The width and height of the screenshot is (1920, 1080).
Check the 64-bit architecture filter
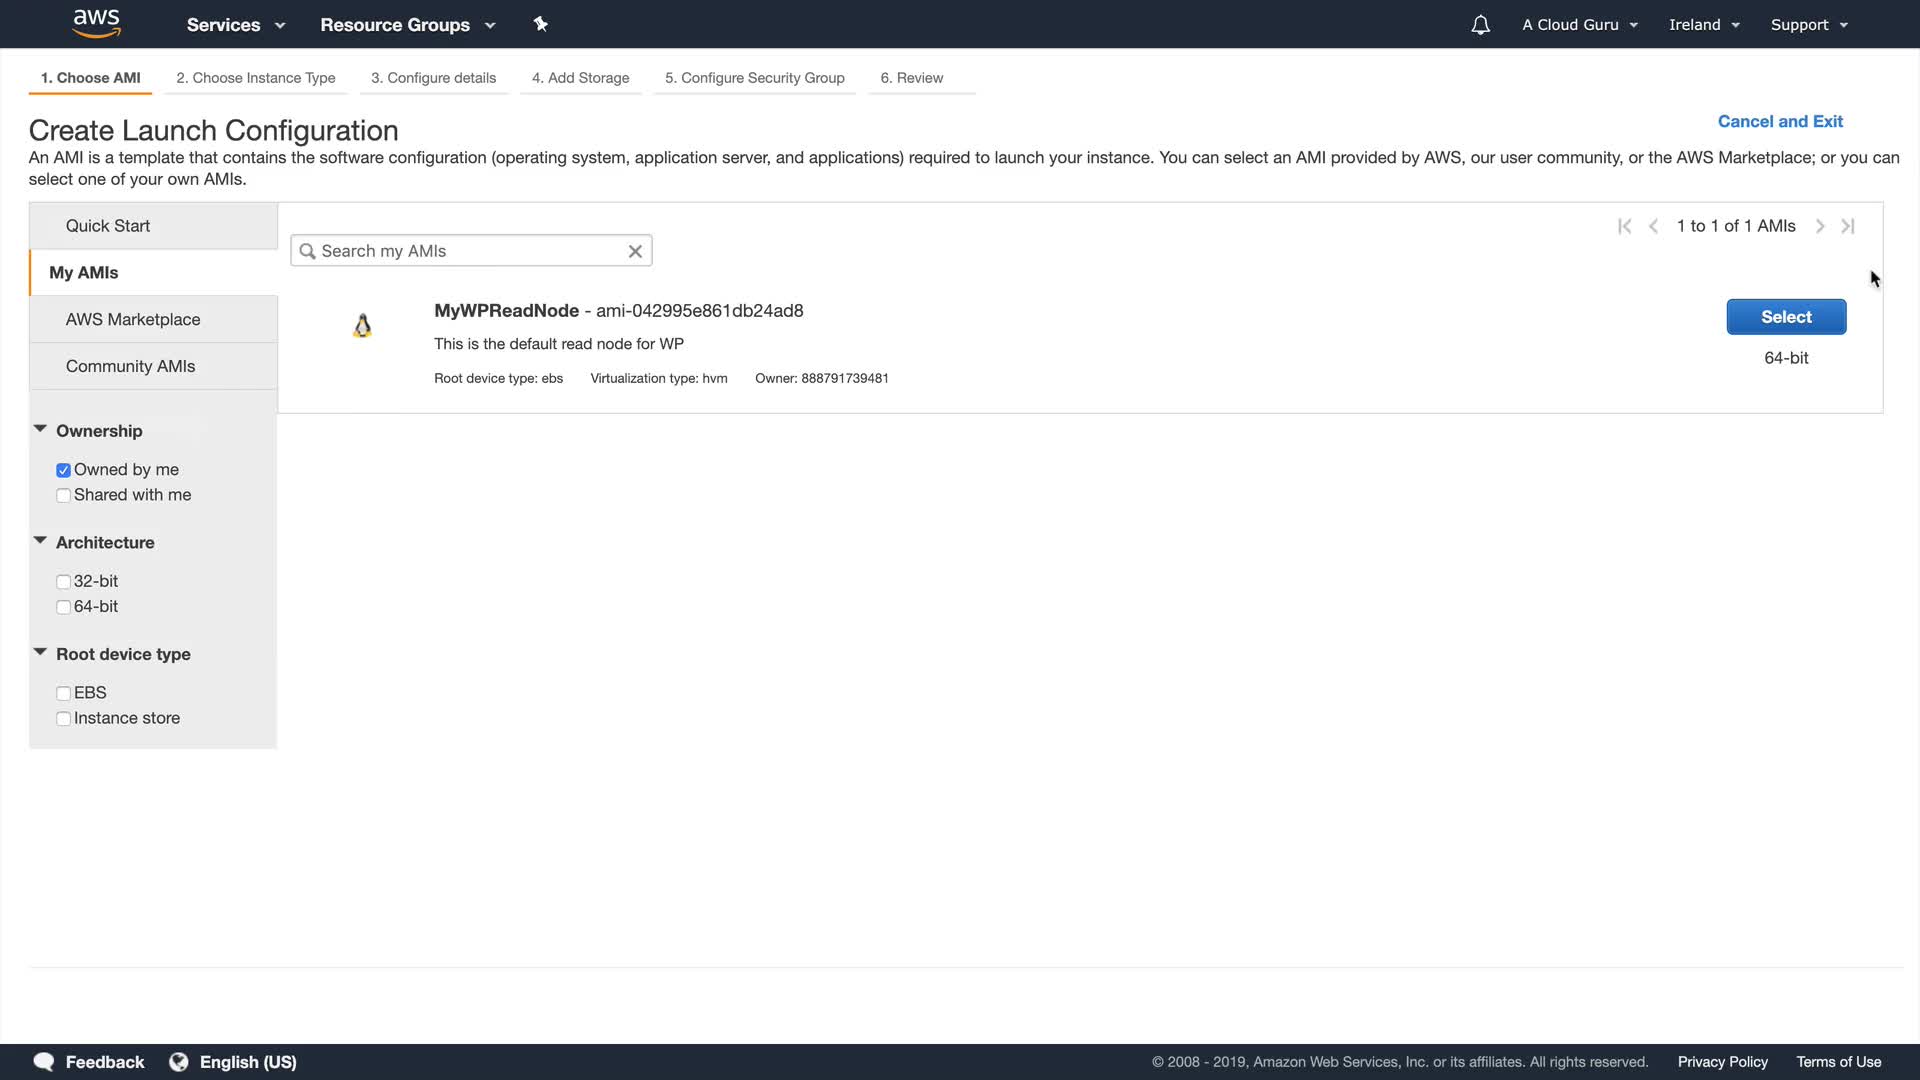coord(63,607)
